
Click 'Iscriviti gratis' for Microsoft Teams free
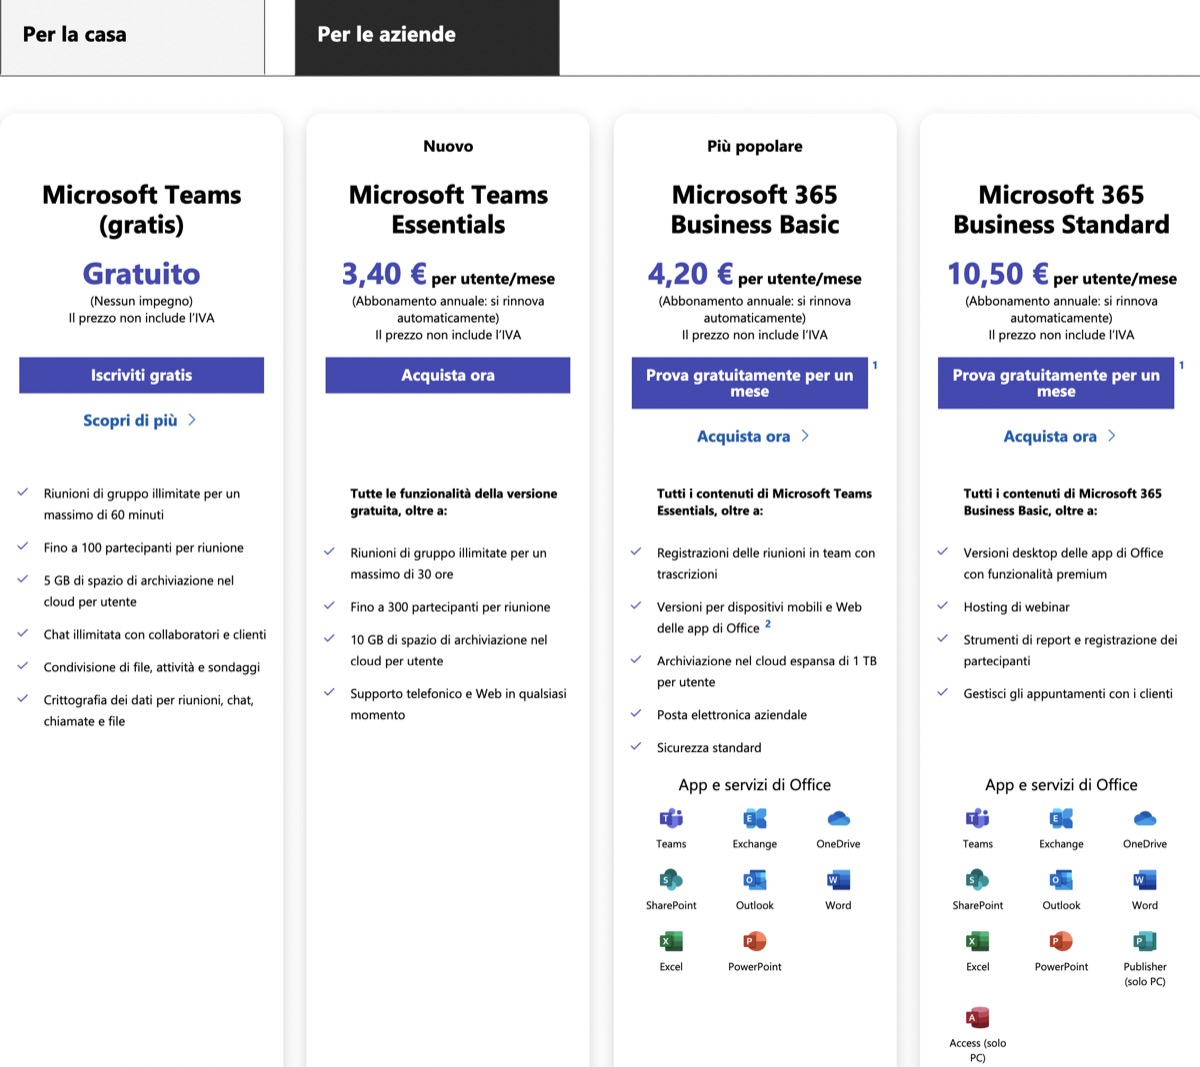click(x=141, y=375)
